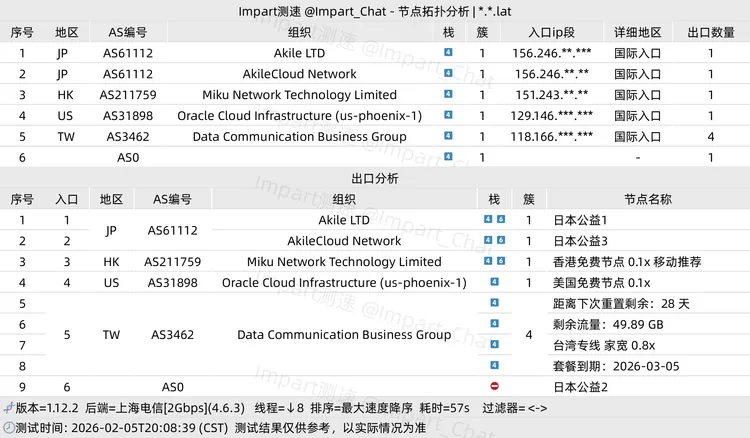750x438 pixels.
Task: Click IPv4 badge in entry table's Oracle row
Action: pyautogui.click(x=448, y=115)
